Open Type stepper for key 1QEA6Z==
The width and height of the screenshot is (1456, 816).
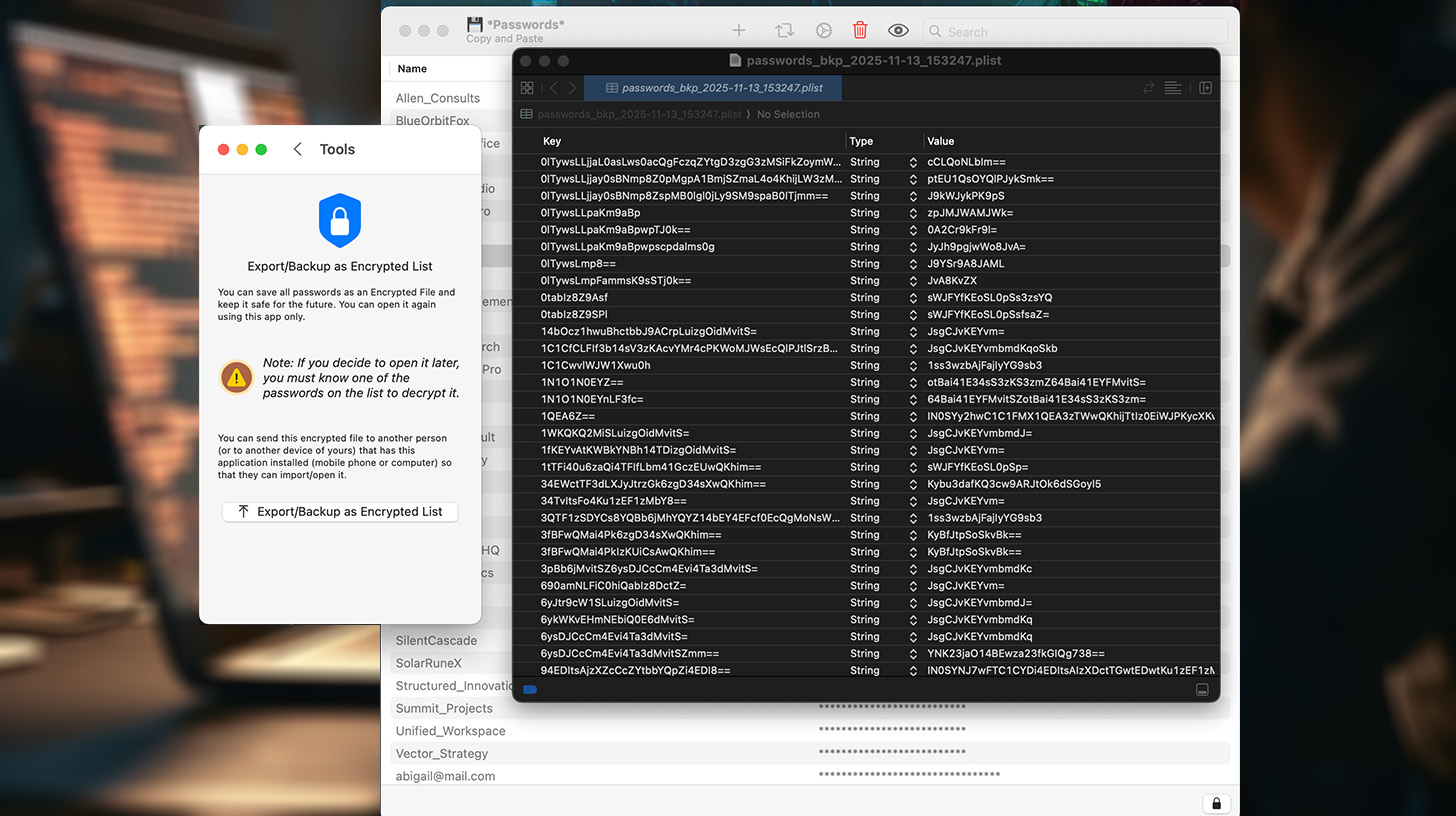[913, 416]
